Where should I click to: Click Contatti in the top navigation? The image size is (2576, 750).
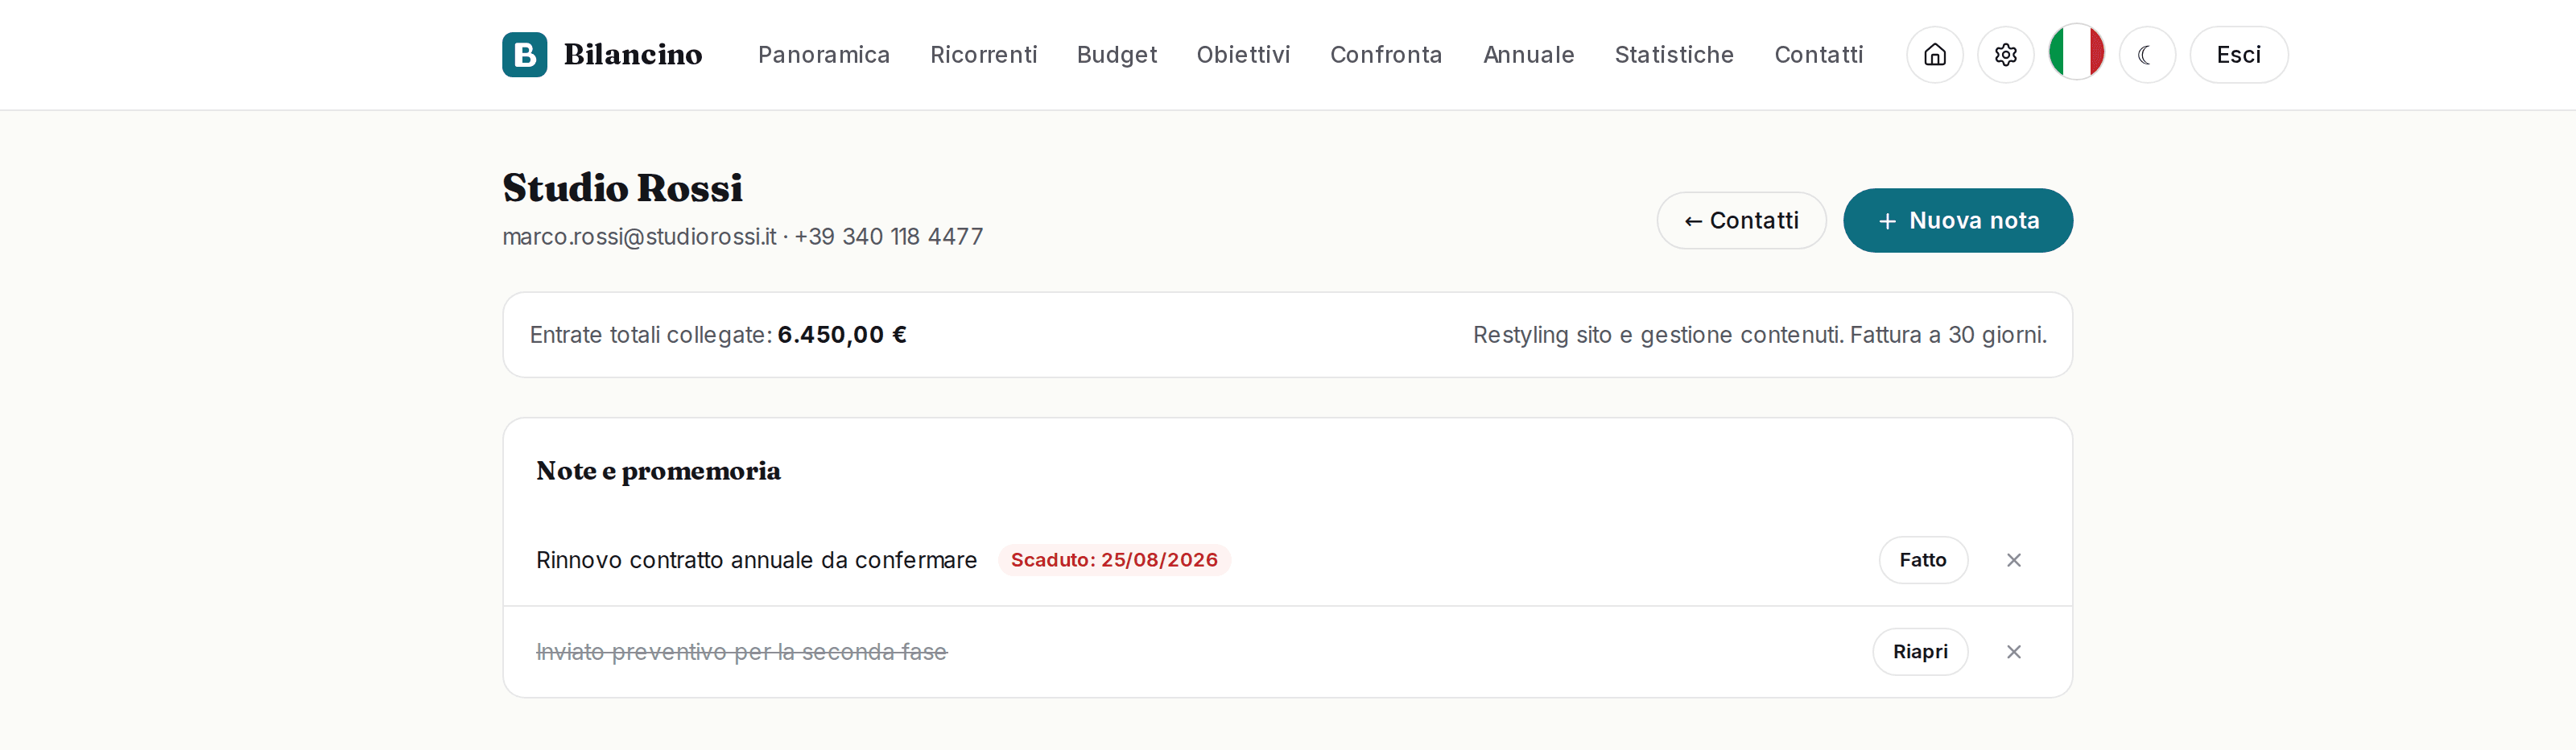click(1818, 55)
